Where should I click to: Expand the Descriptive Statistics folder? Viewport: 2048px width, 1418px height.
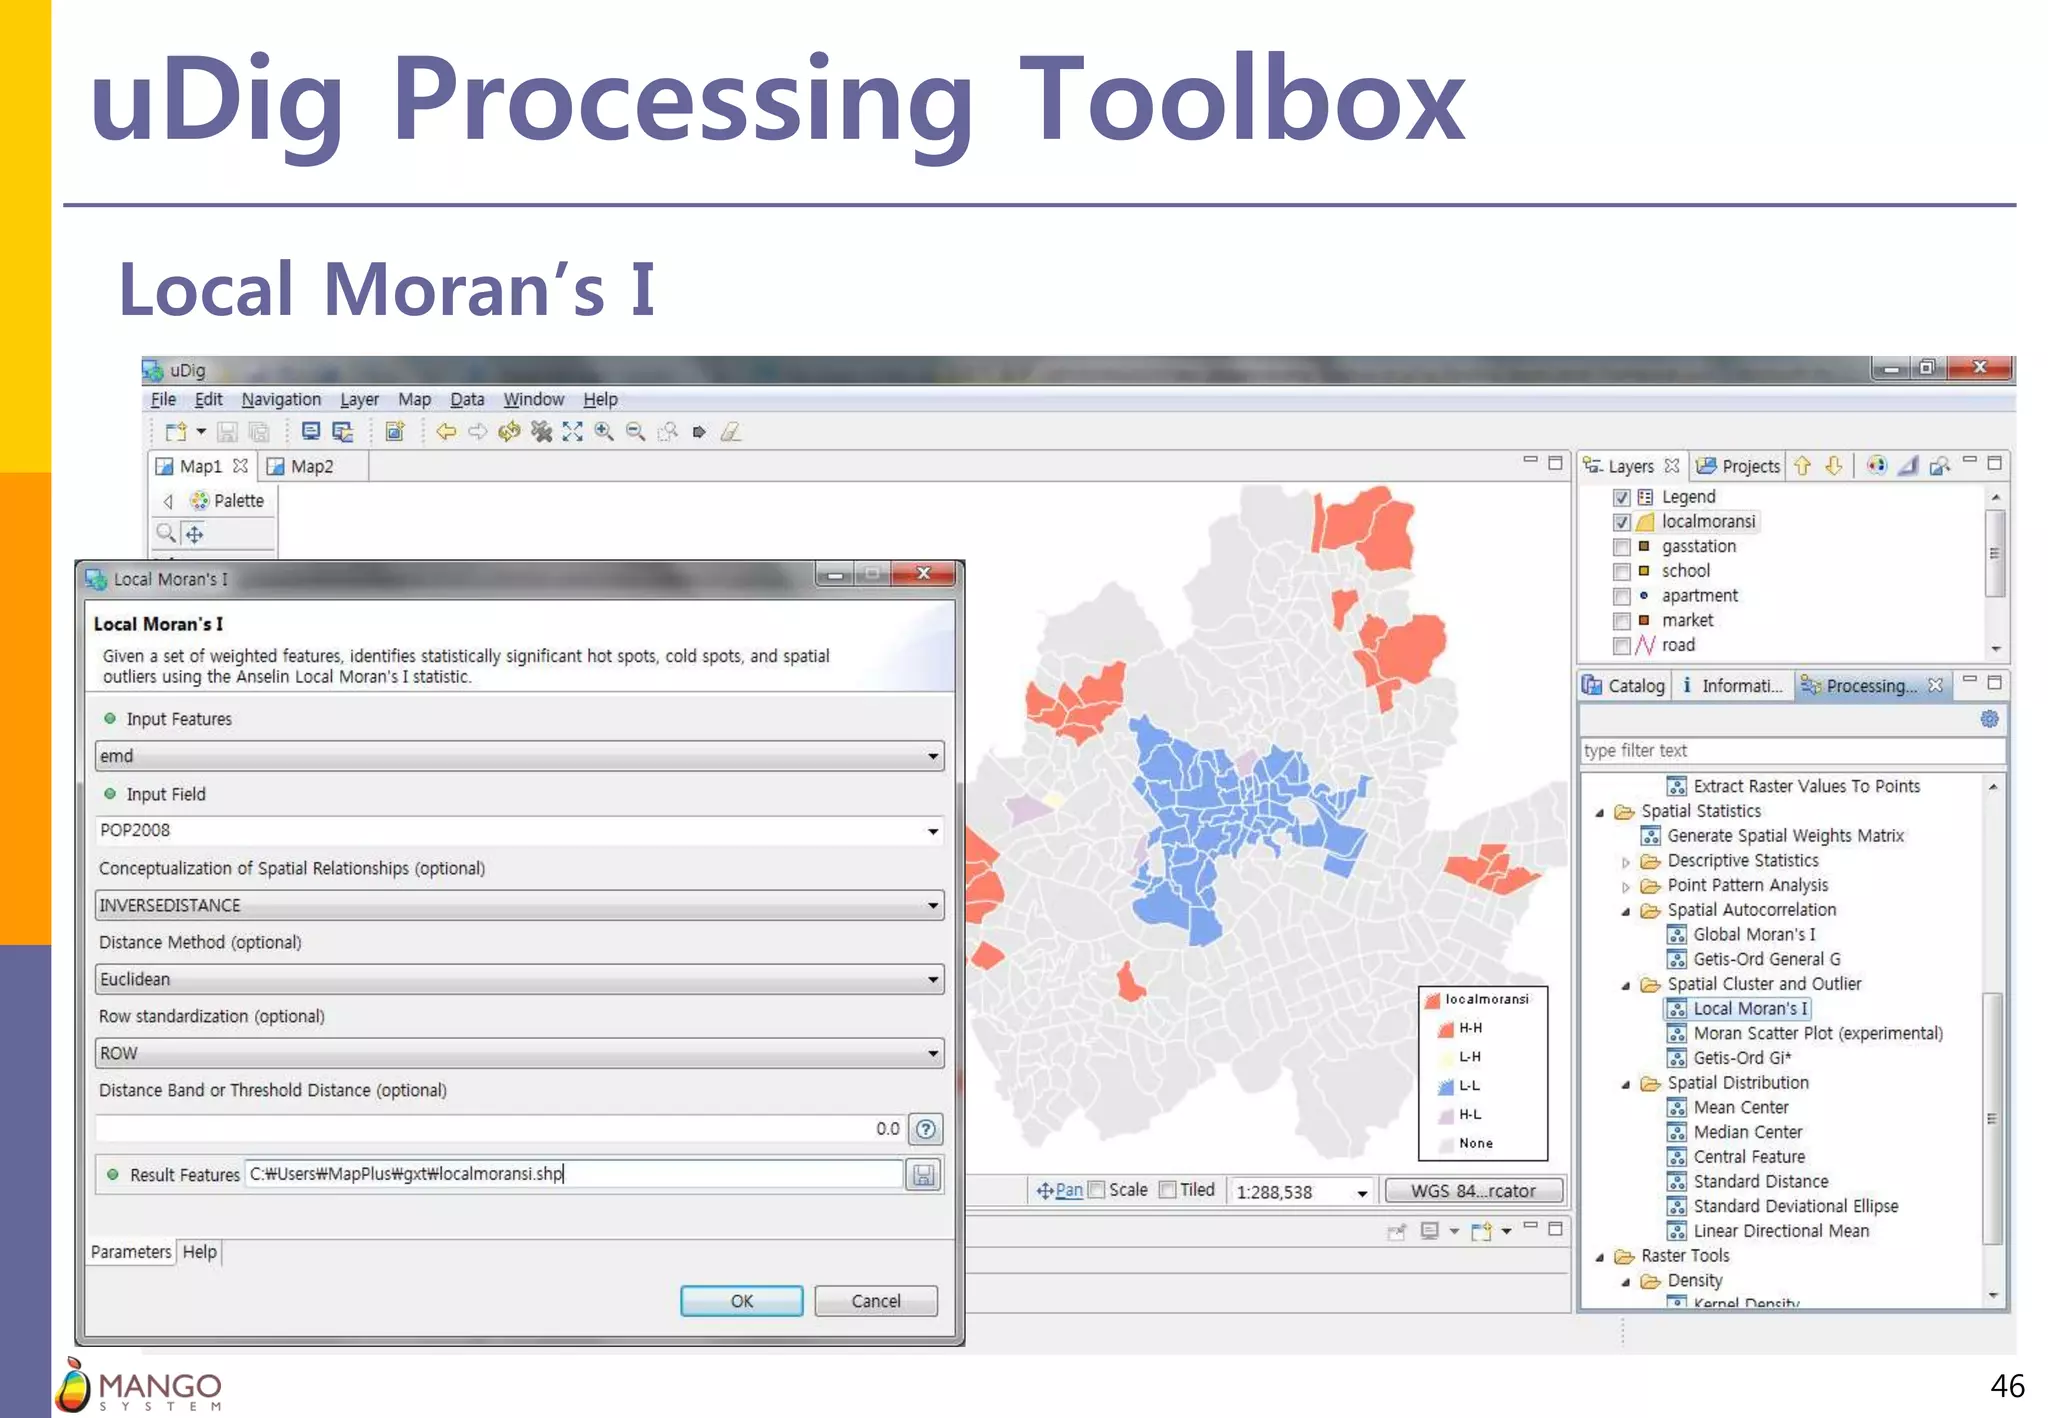pyautogui.click(x=1626, y=861)
